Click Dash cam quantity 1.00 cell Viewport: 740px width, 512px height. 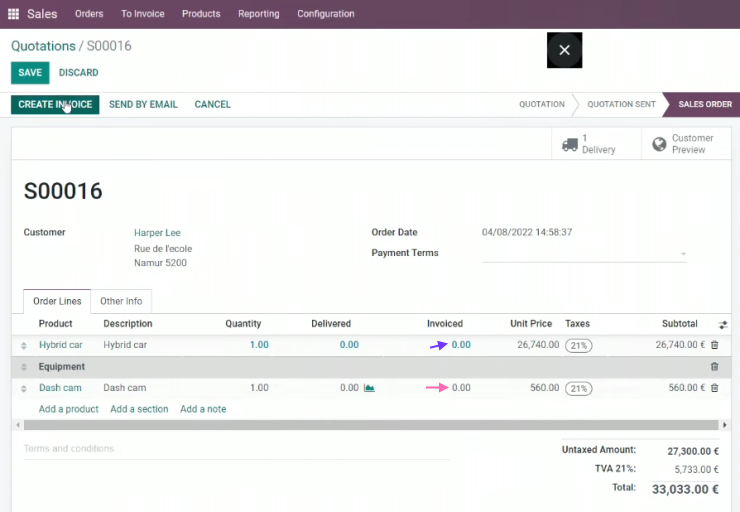[x=259, y=388]
